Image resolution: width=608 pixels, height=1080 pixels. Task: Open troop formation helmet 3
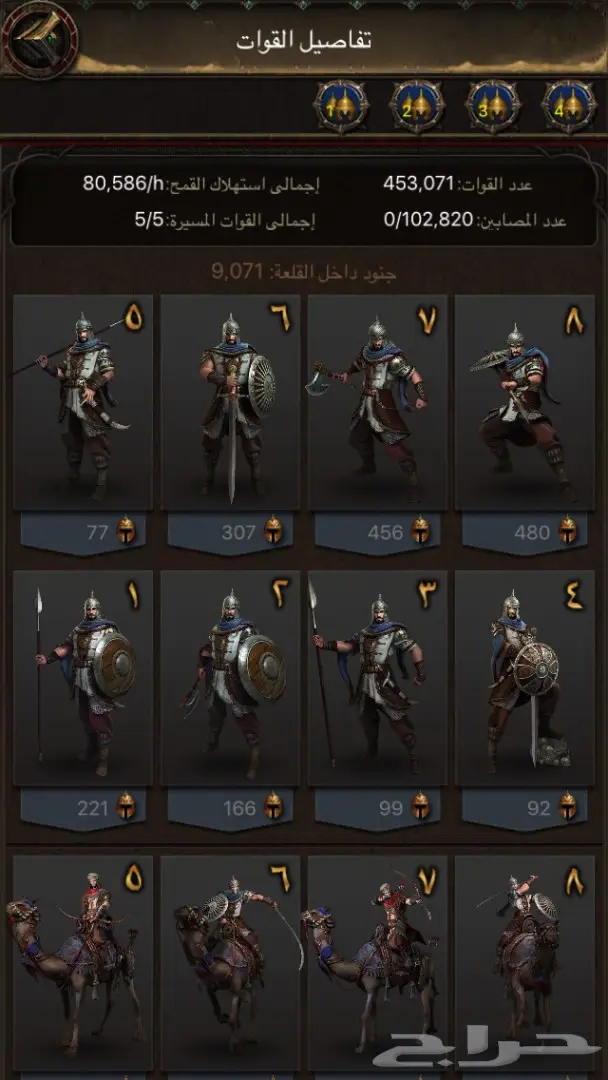tap(493, 107)
